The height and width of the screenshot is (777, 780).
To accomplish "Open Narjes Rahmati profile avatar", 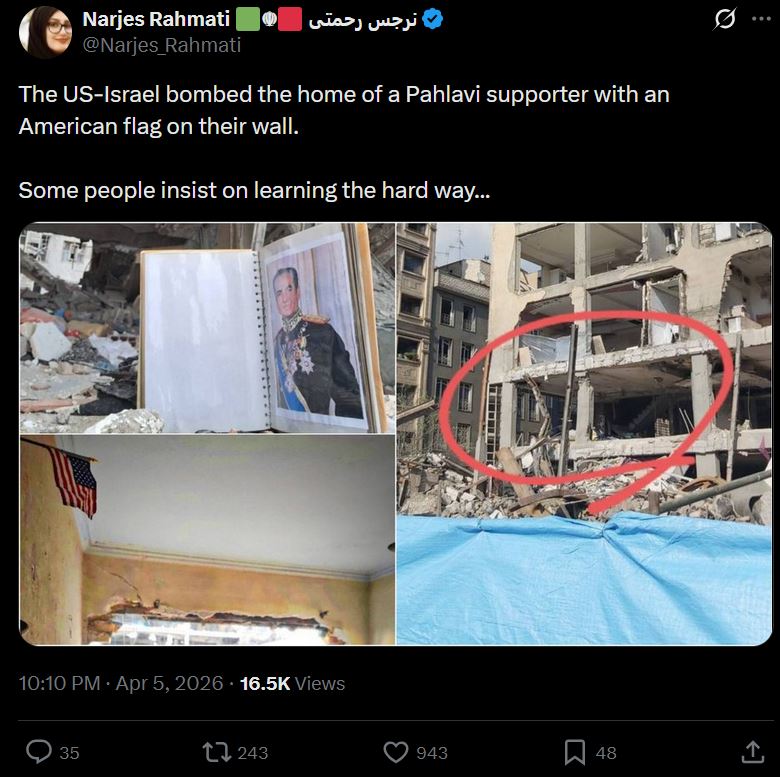I will 45,32.
